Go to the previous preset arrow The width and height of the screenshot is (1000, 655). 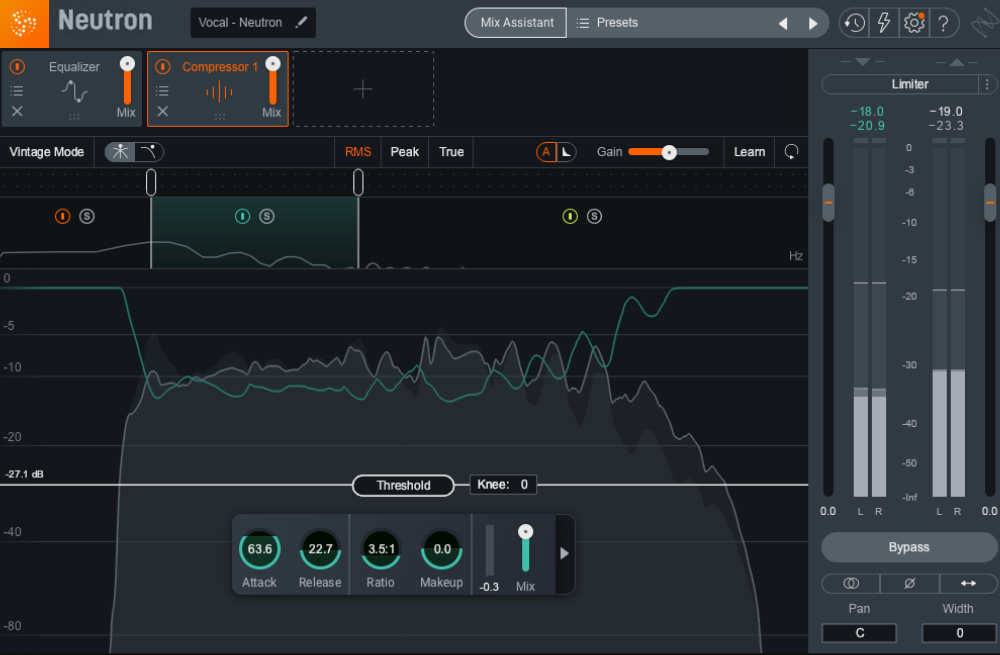(783, 24)
